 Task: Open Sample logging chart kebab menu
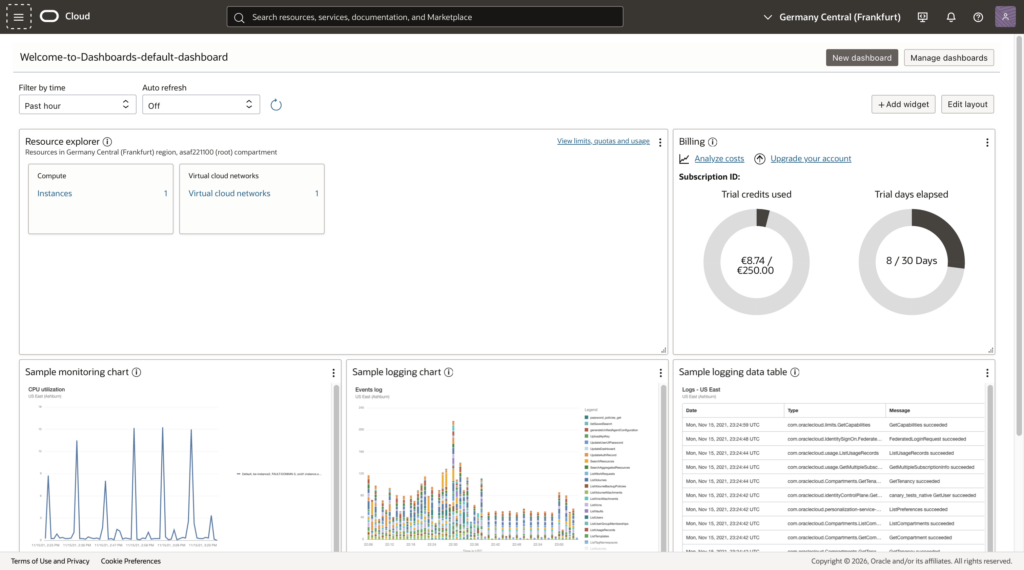[x=660, y=373]
